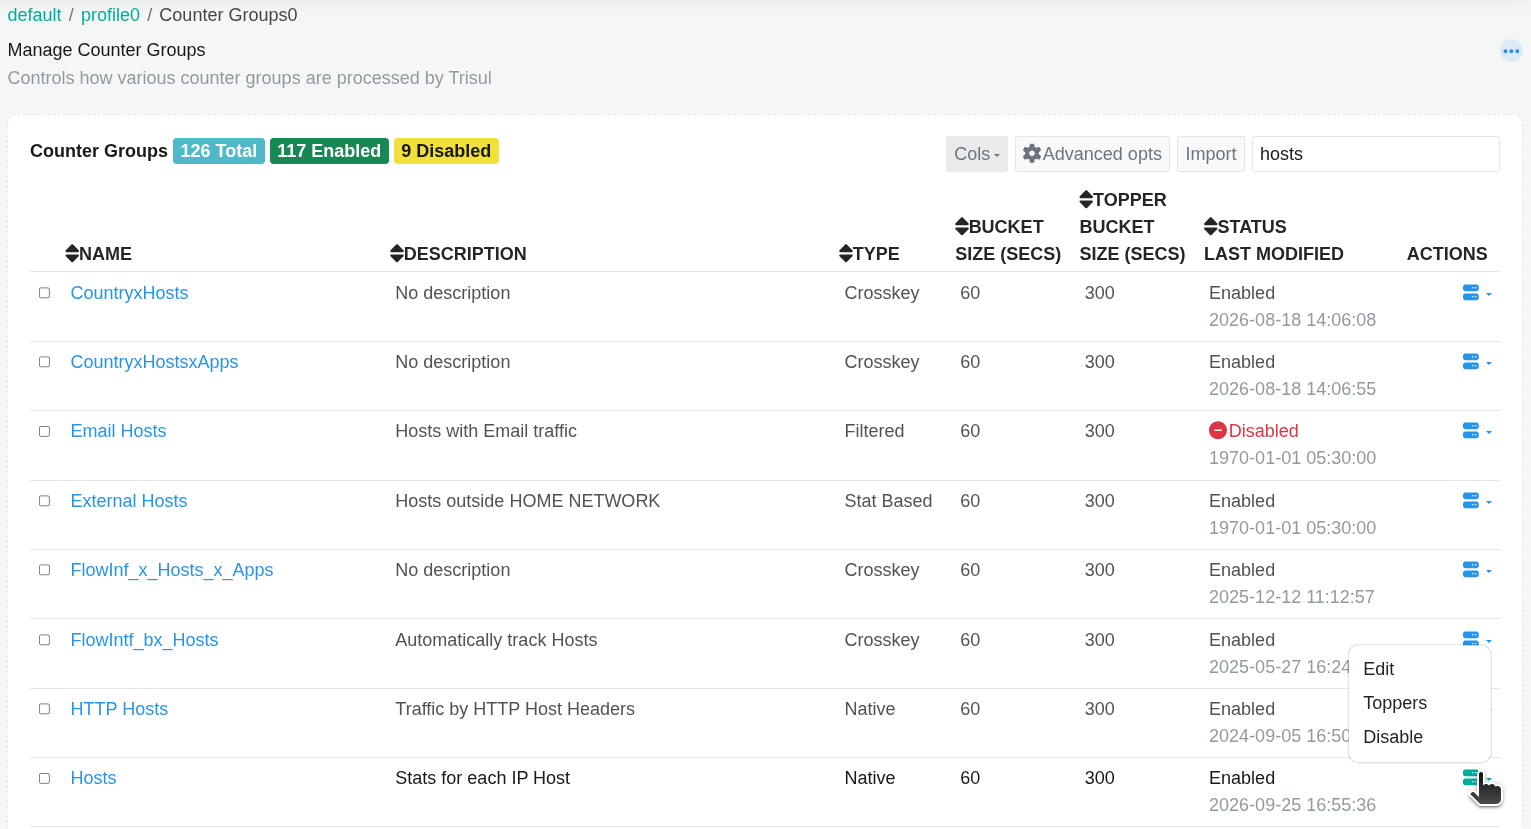This screenshot has width=1531, height=829.
Task: Click the 126 Total badge
Action: (219, 151)
